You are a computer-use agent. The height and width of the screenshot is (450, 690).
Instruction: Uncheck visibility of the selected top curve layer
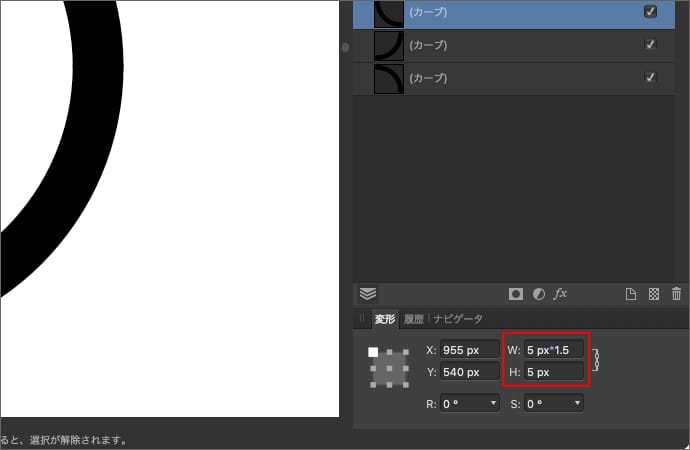point(651,12)
